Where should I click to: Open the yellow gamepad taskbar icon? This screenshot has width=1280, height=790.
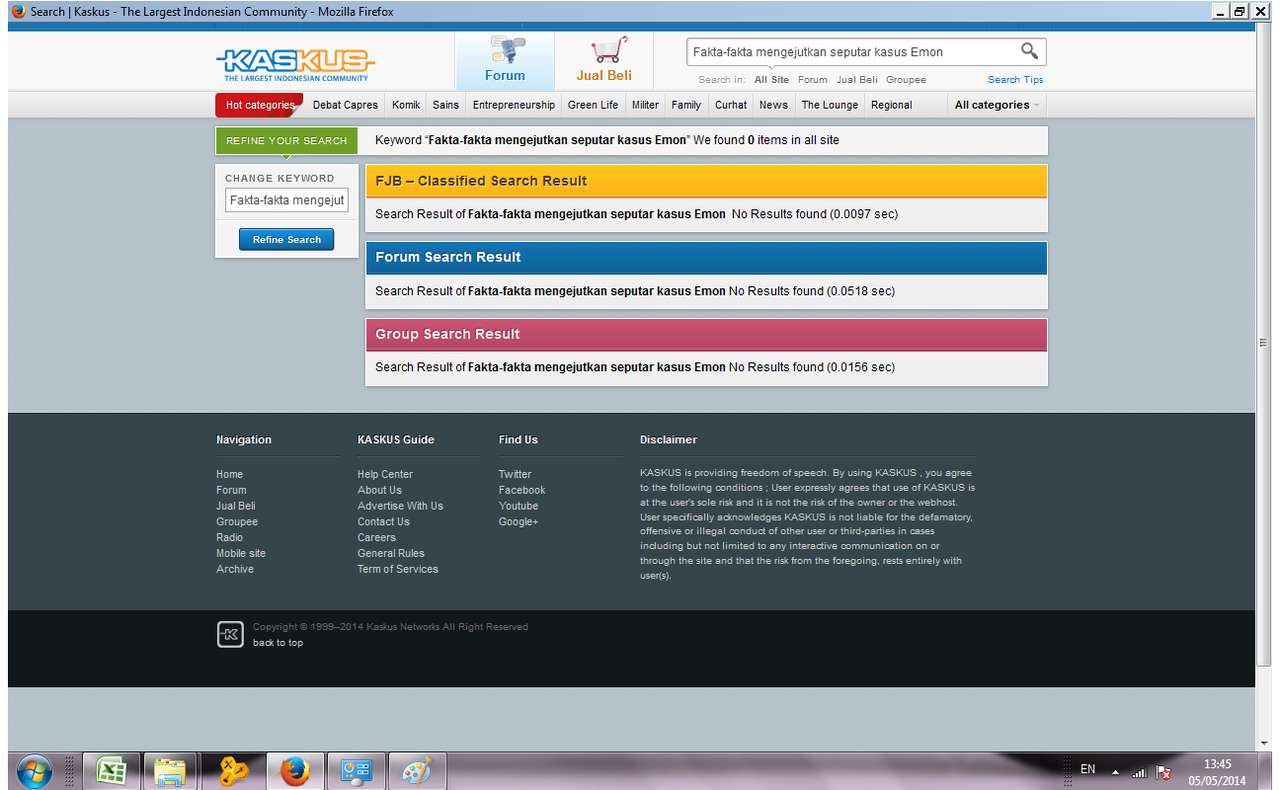click(x=233, y=771)
